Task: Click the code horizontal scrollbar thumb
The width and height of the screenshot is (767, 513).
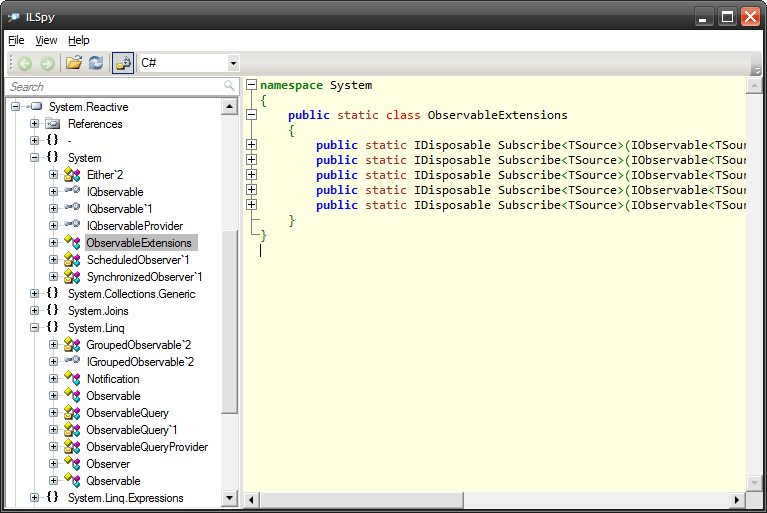Action: pos(362,500)
